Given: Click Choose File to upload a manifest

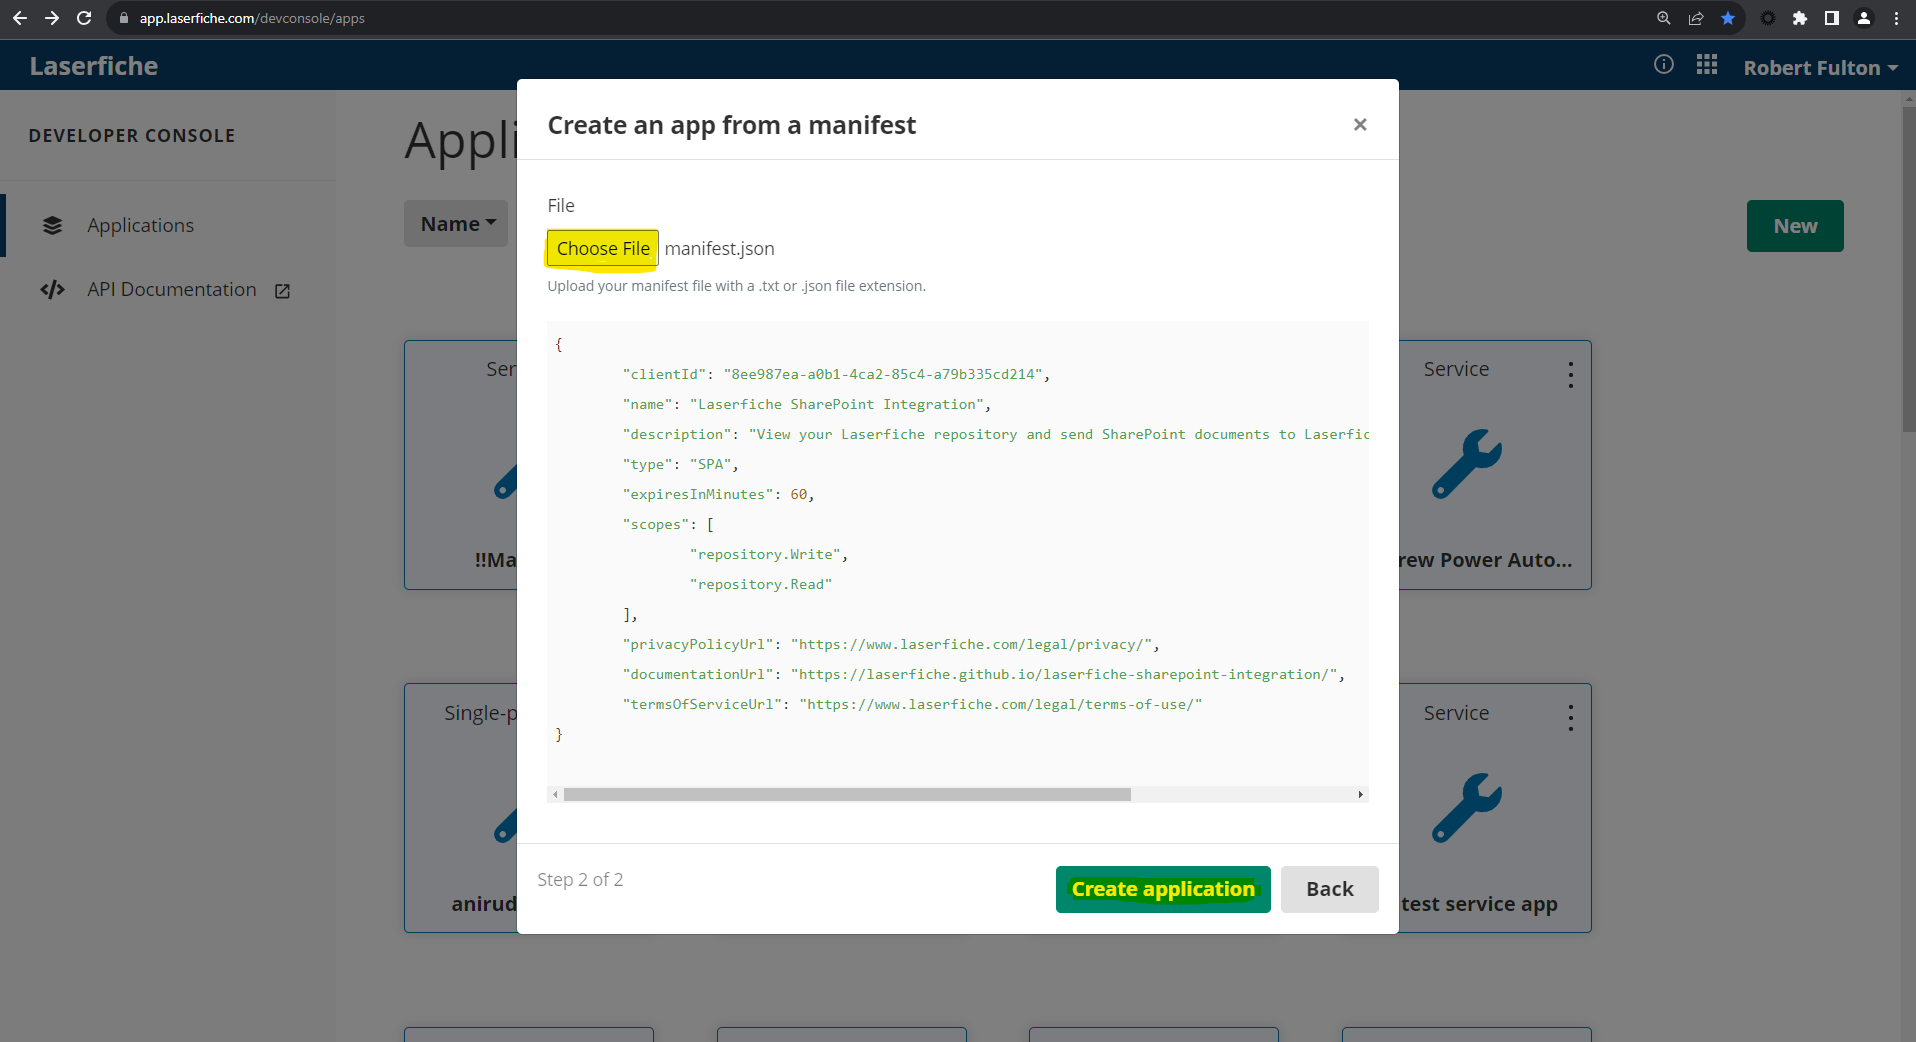Looking at the screenshot, I should coord(601,248).
